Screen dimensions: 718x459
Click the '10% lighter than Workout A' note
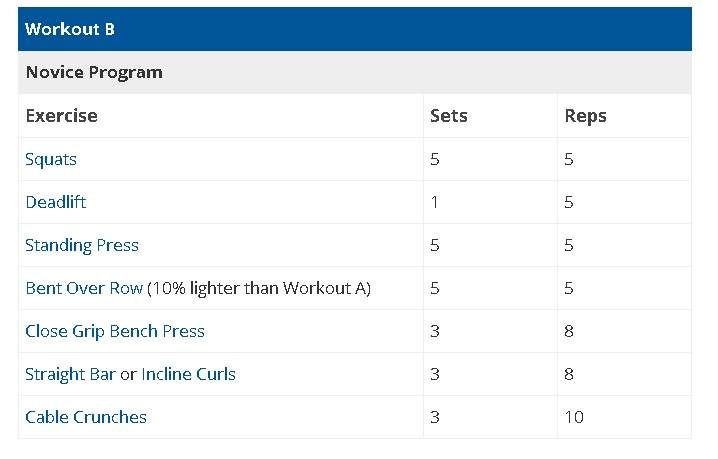(259, 288)
